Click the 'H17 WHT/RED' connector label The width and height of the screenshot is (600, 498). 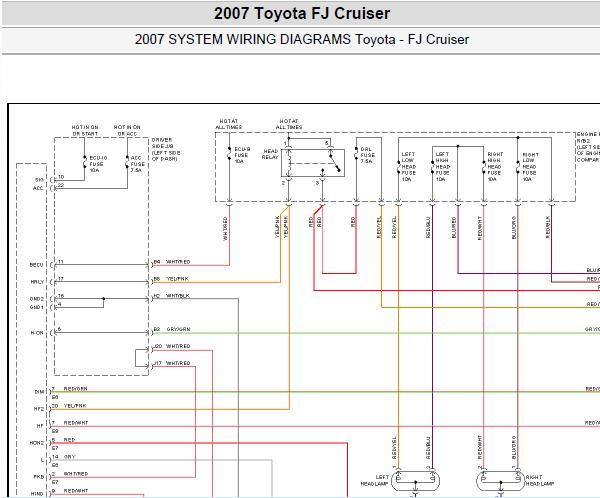pyautogui.click(x=173, y=363)
